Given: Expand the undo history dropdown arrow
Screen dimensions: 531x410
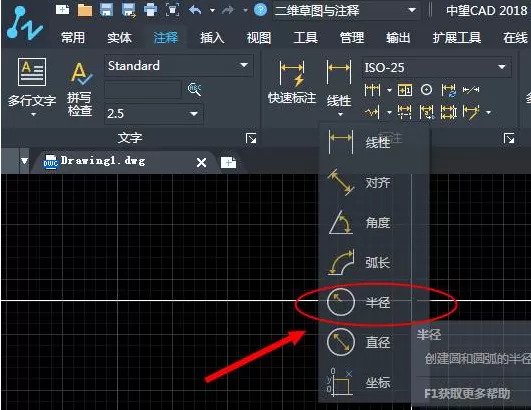Looking at the screenshot, I should tap(212, 10).
